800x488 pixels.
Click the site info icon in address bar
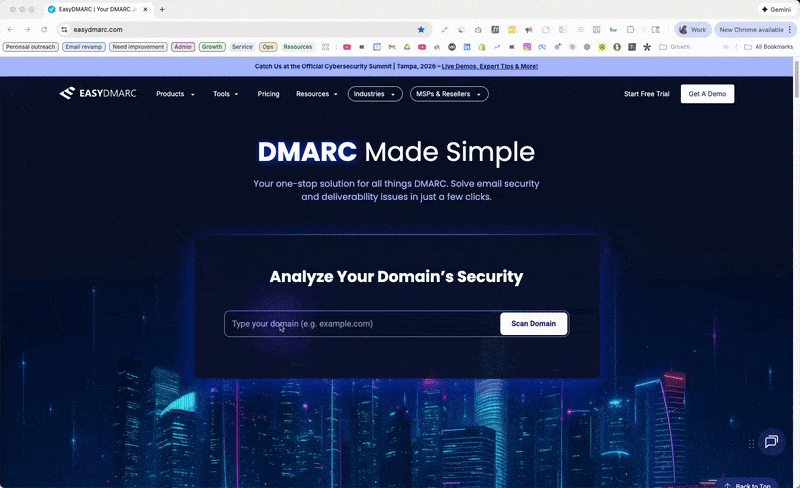coord(64,30)
